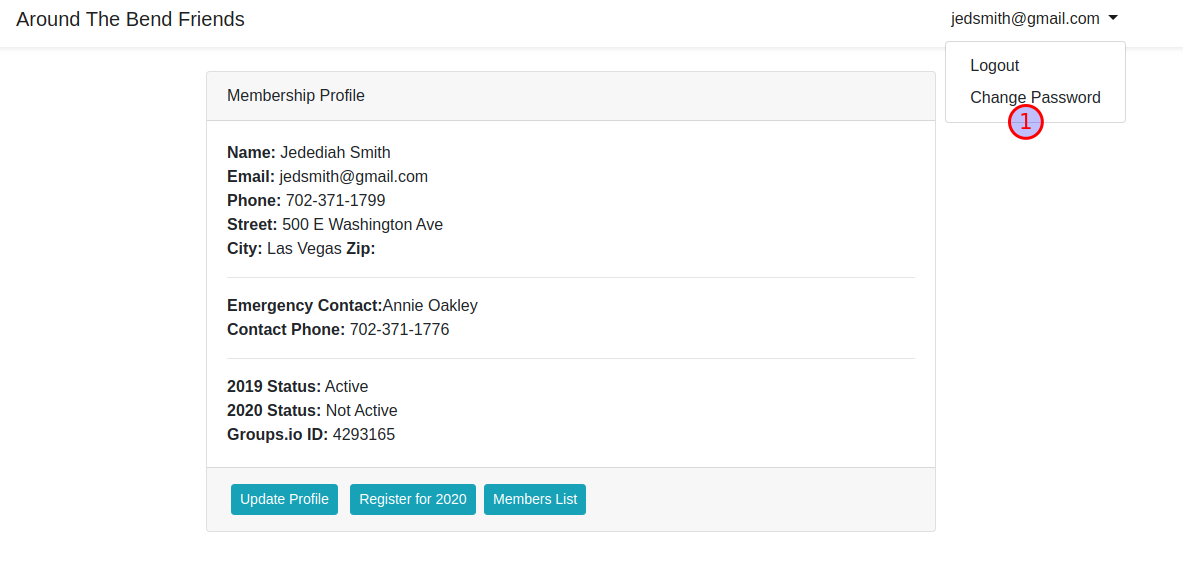This screenshot has width=1183, height=579.
Task: Click the city value Las Vegas
Action: [304, 249]
